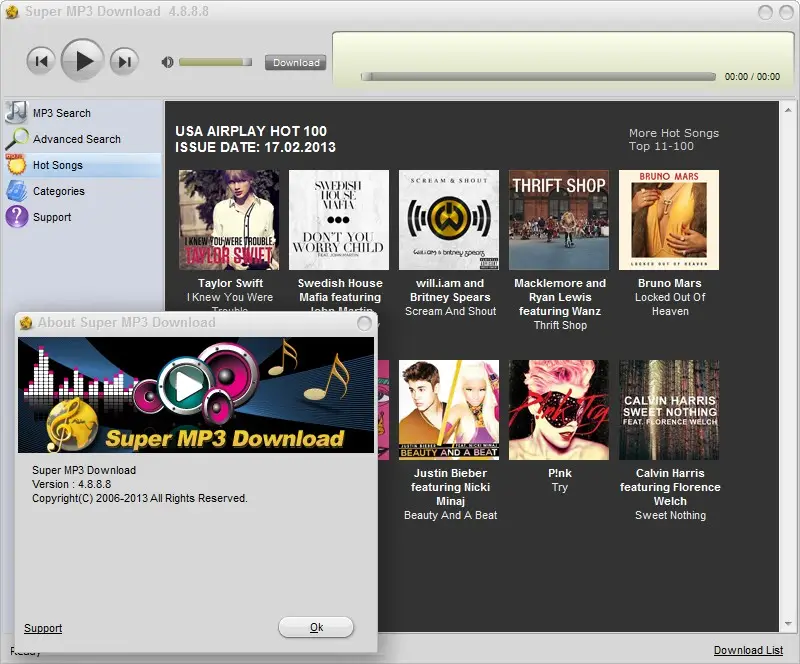Click the Support question mark icon

tap(16, 217)
